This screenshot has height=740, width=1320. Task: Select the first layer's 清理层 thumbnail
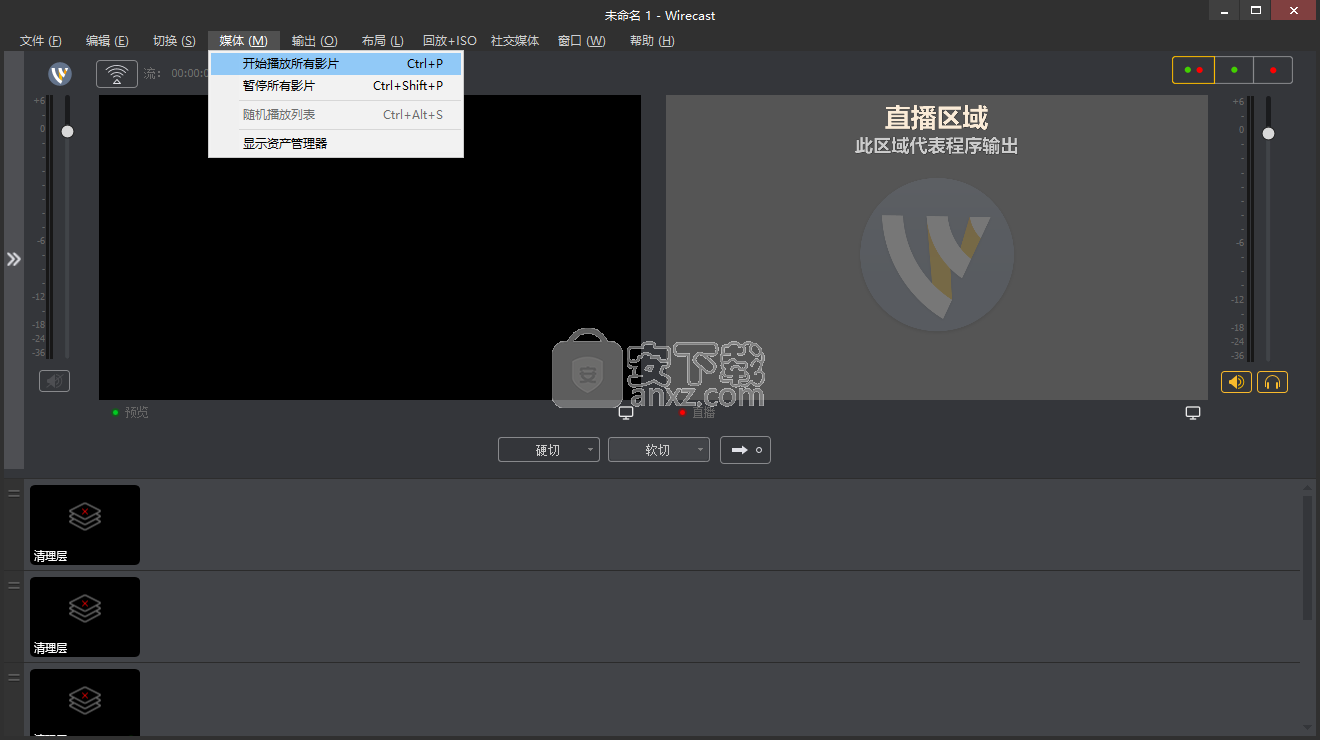[85, 525]
